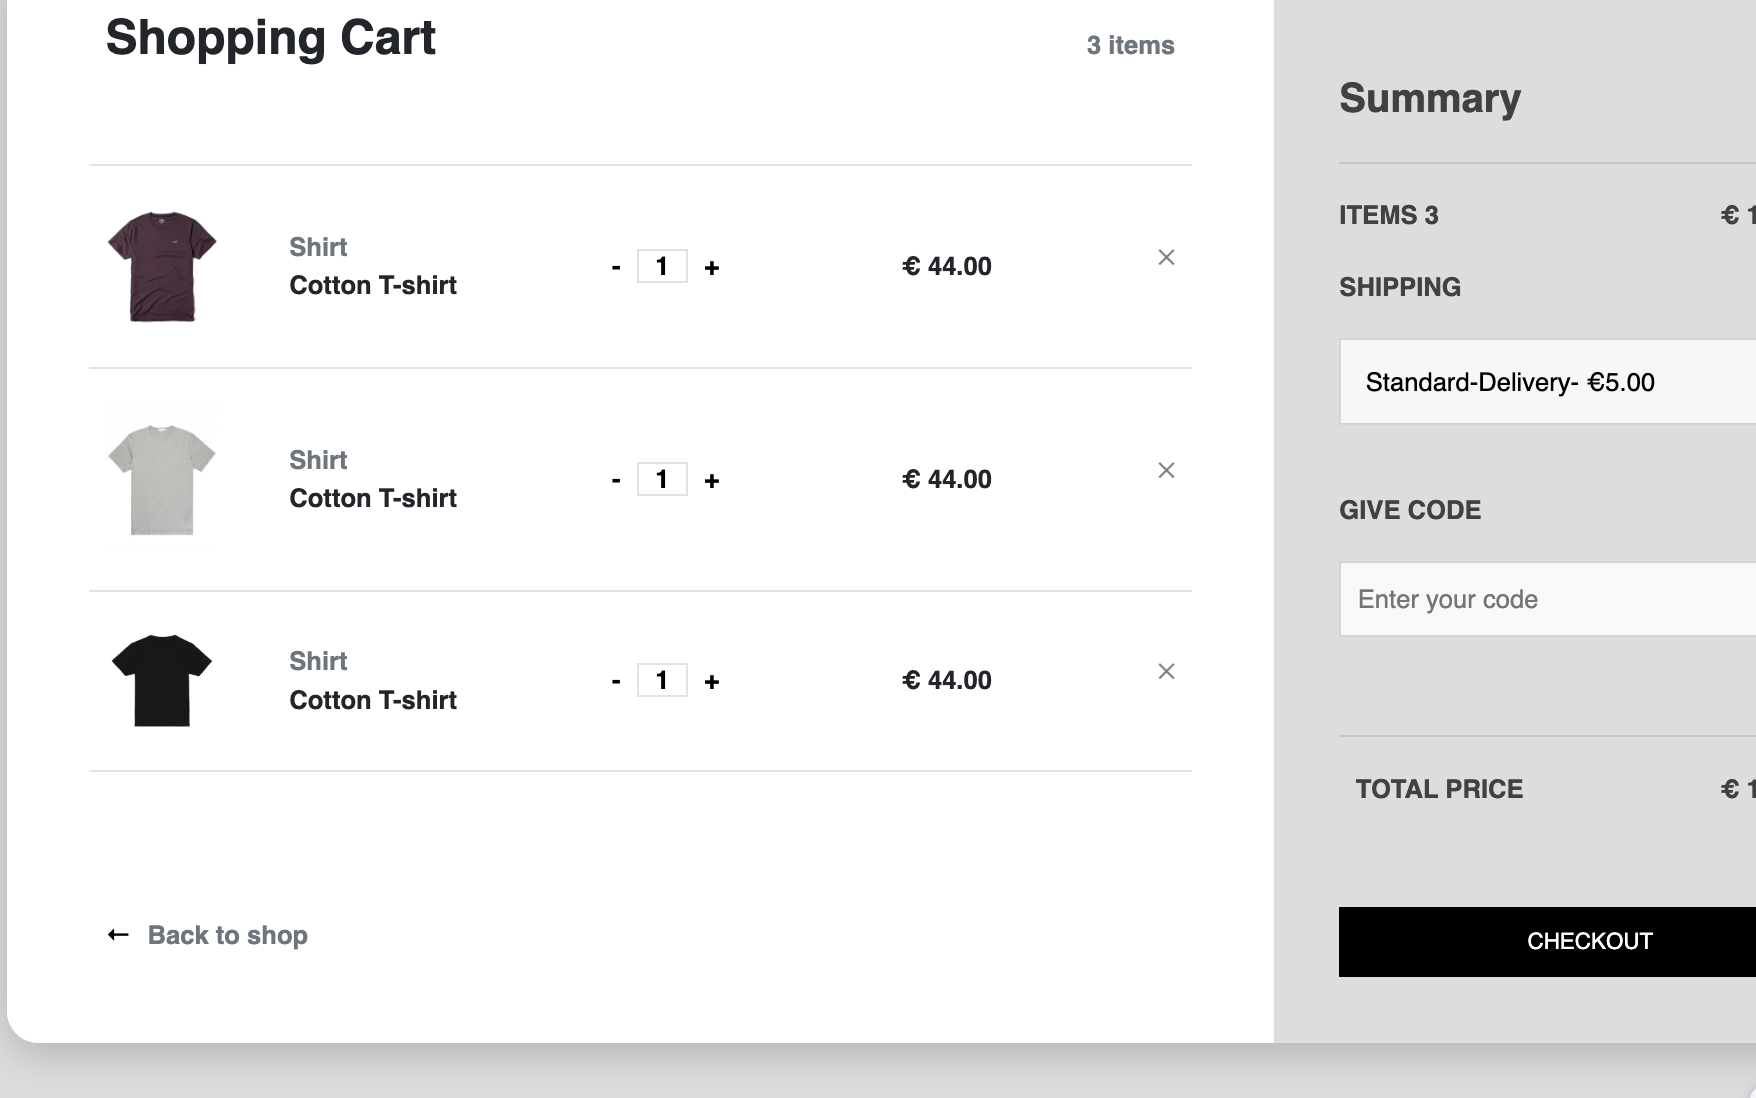Go back via Back to shop link

coord(228,935)
